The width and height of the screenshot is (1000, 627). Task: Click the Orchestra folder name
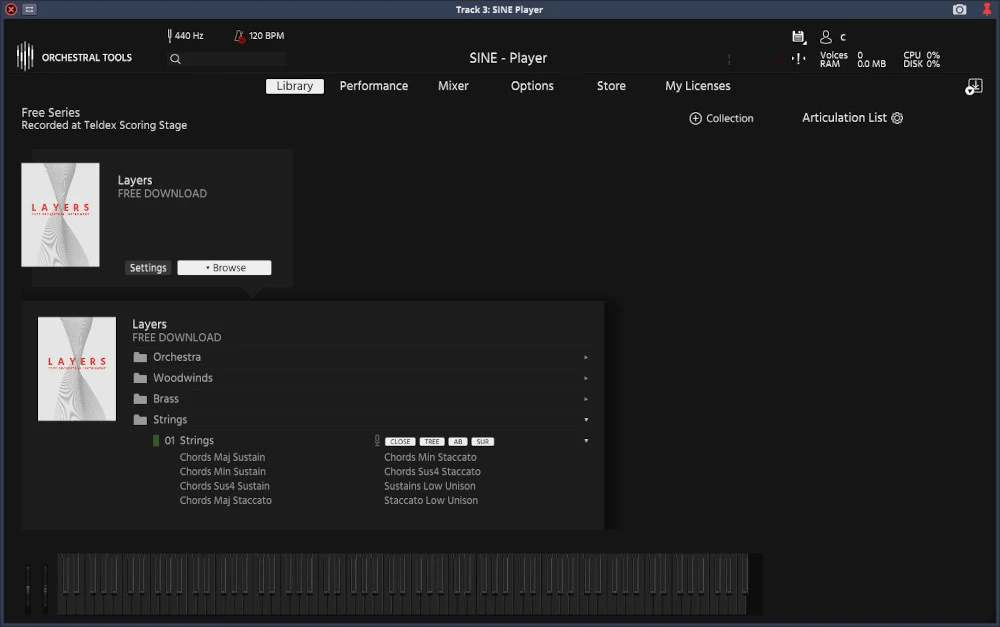(177, 357)
